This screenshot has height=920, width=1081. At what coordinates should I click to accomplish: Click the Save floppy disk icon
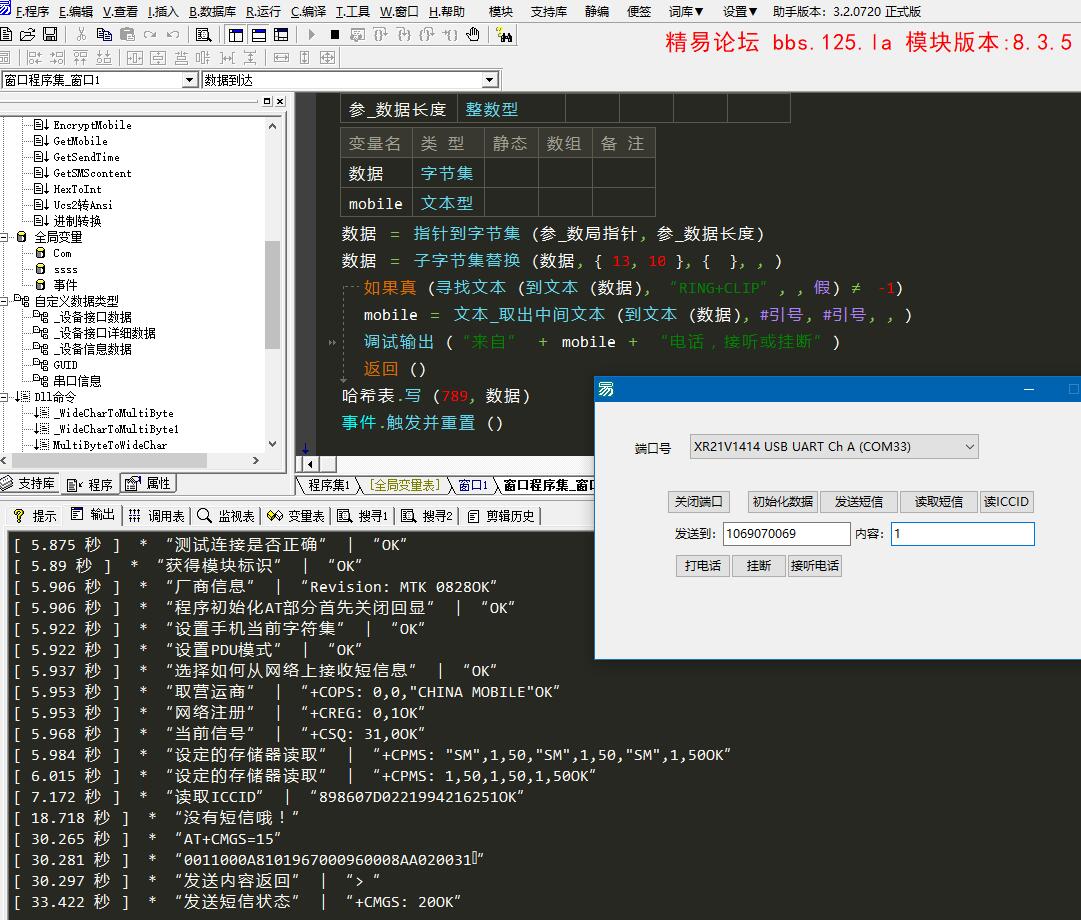point(50,34)
